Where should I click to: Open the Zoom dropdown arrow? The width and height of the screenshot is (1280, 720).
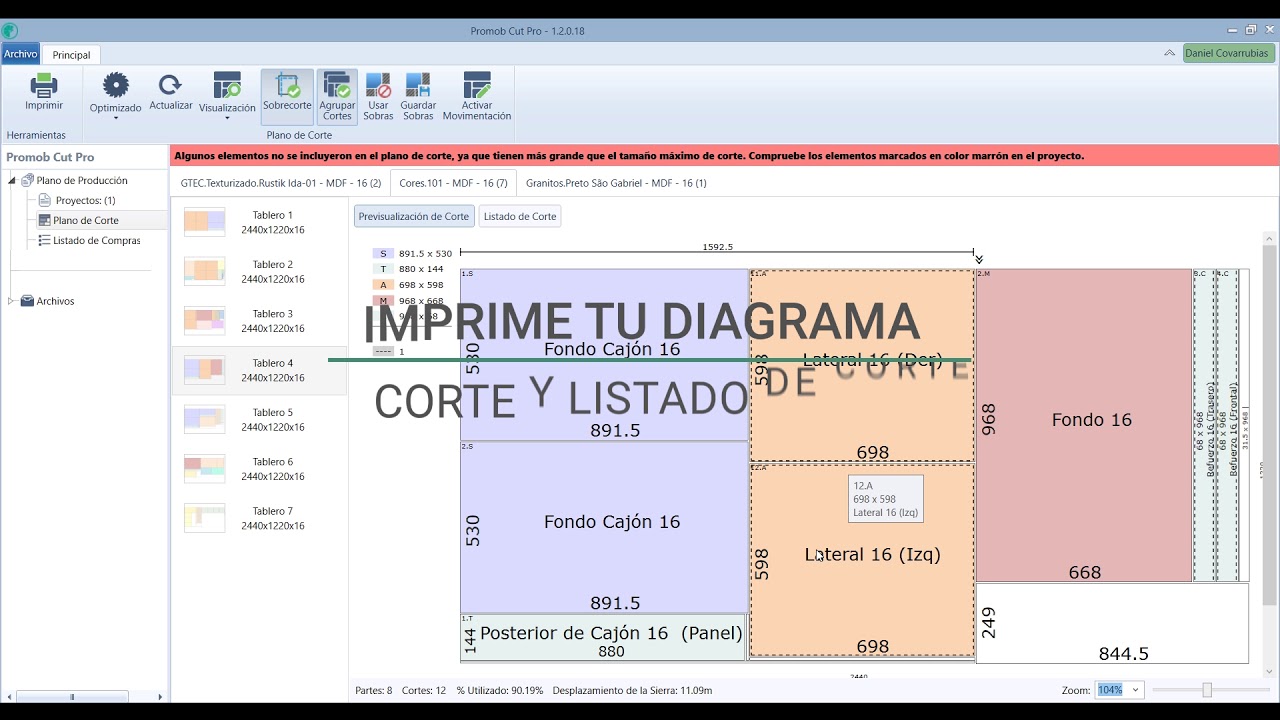[x=1135, y=690]
